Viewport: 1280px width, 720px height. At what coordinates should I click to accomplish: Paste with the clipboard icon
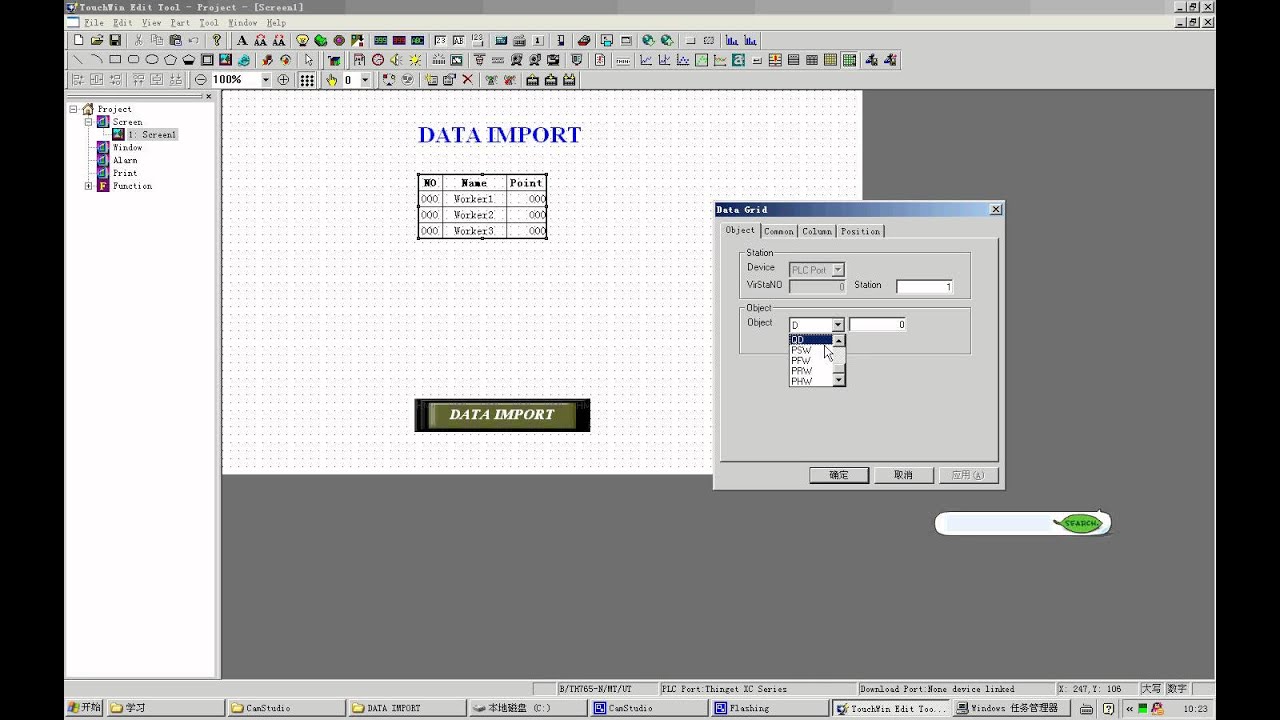coord(176,40)
